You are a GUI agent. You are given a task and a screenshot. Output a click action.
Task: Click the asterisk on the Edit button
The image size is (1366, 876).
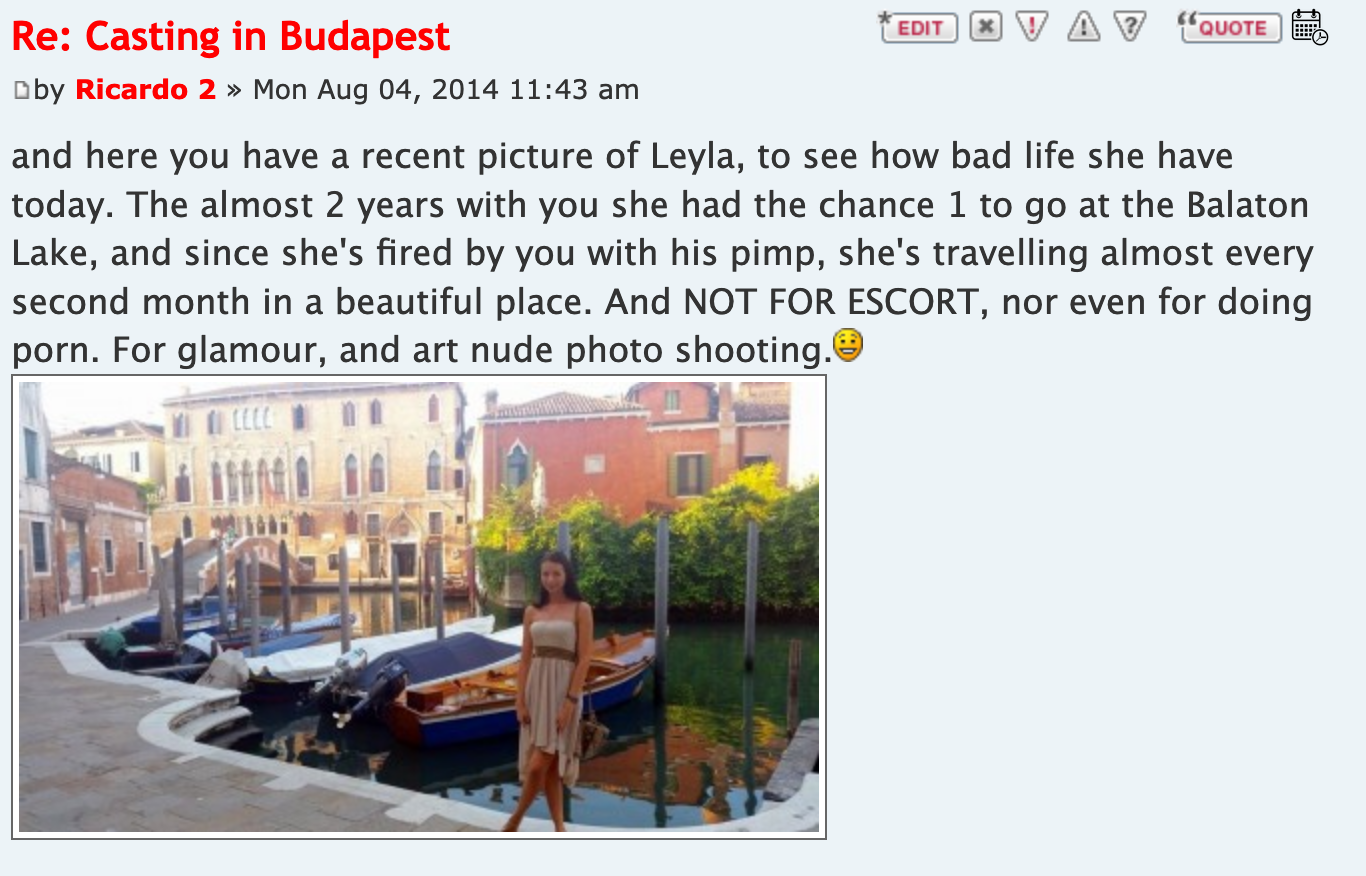884,19
